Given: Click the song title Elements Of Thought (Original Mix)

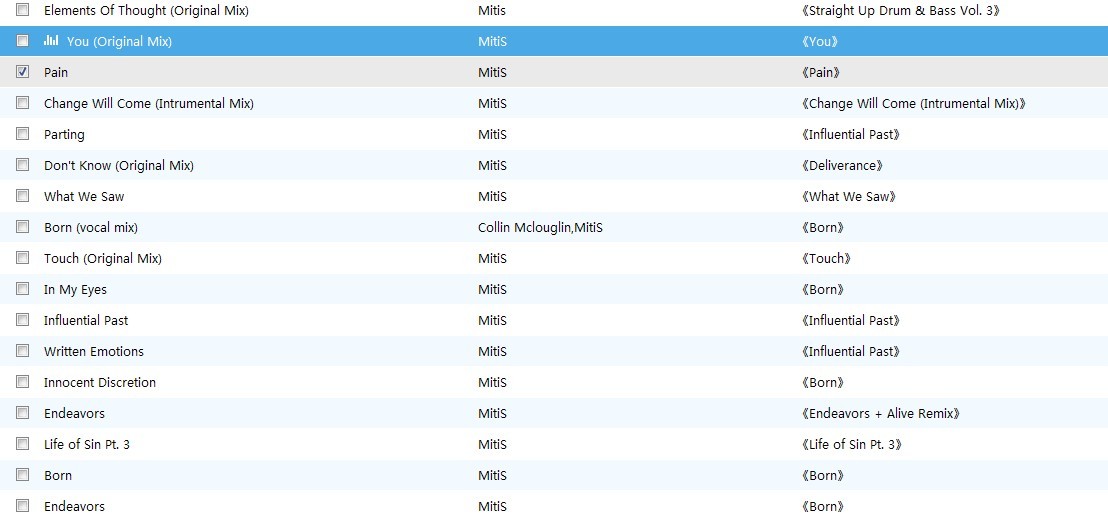Looking at the screenshot, I should click(146, 11).
